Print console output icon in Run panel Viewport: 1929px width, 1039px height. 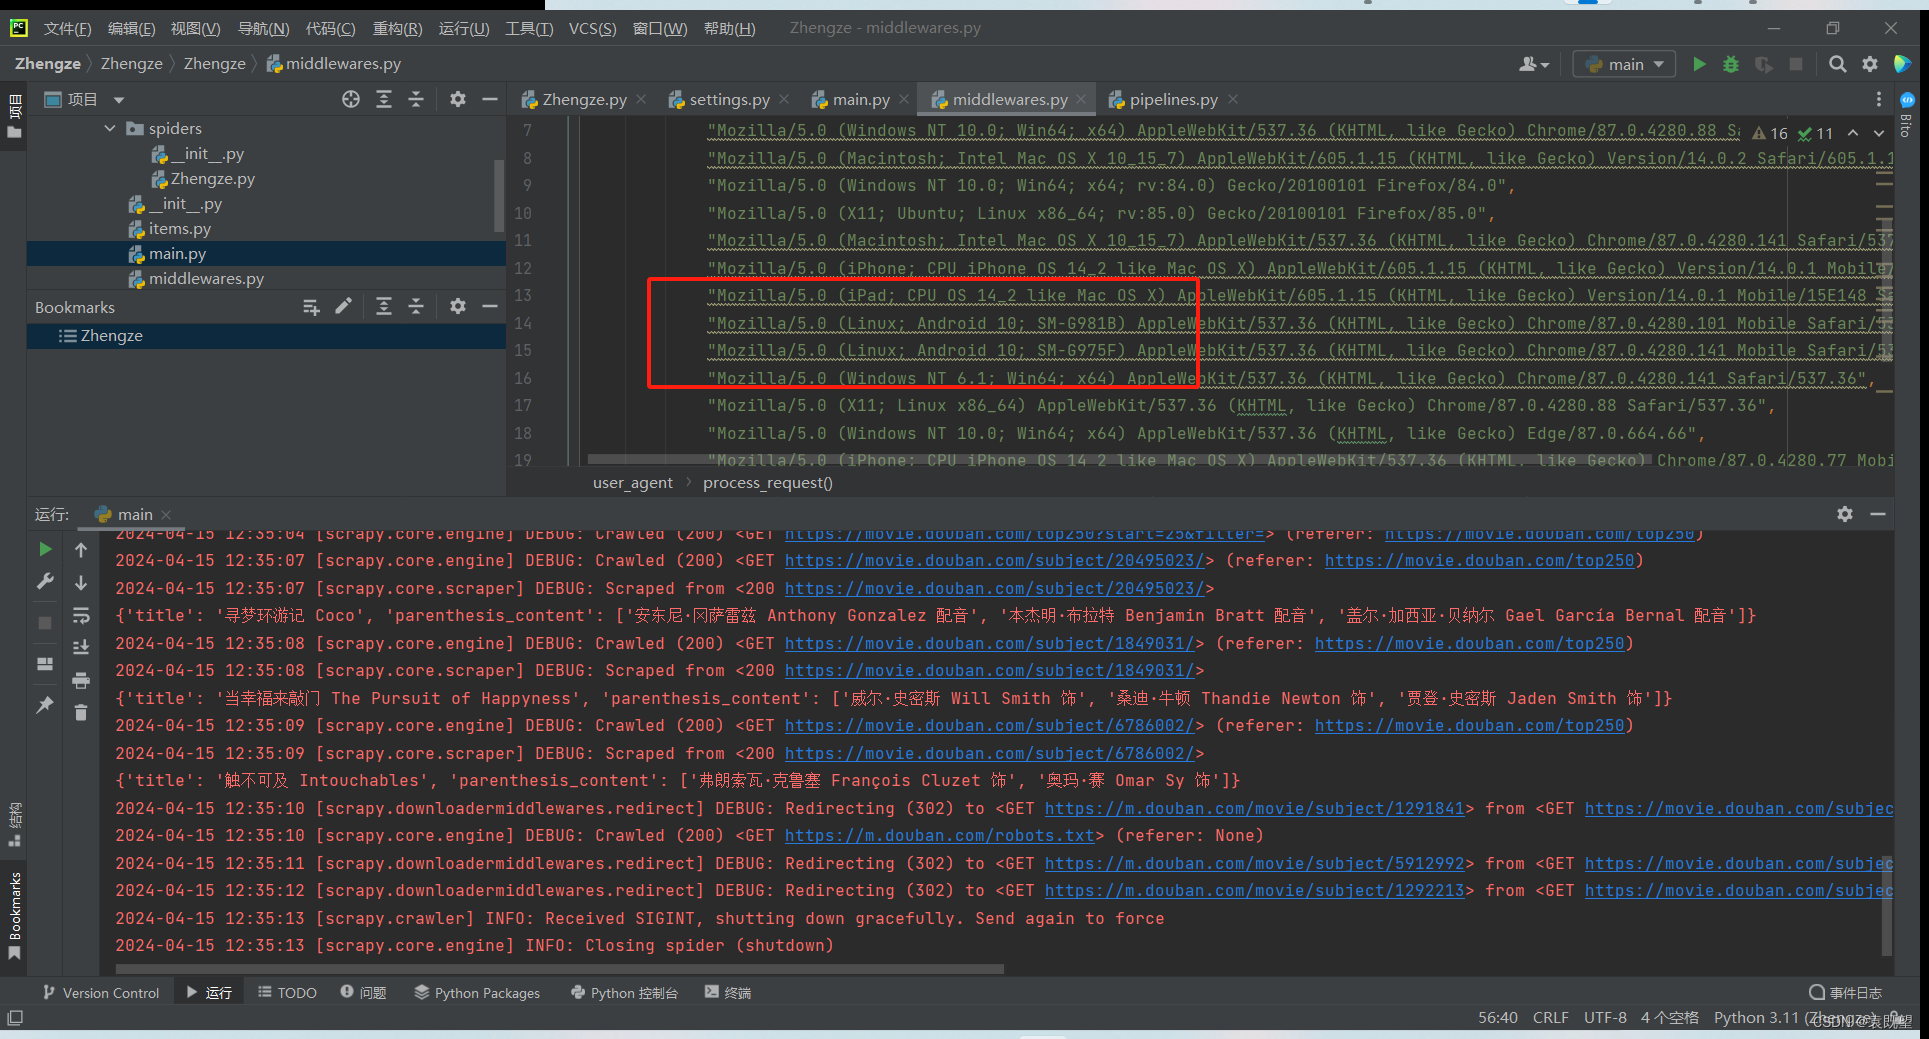[x=81, y=681]
